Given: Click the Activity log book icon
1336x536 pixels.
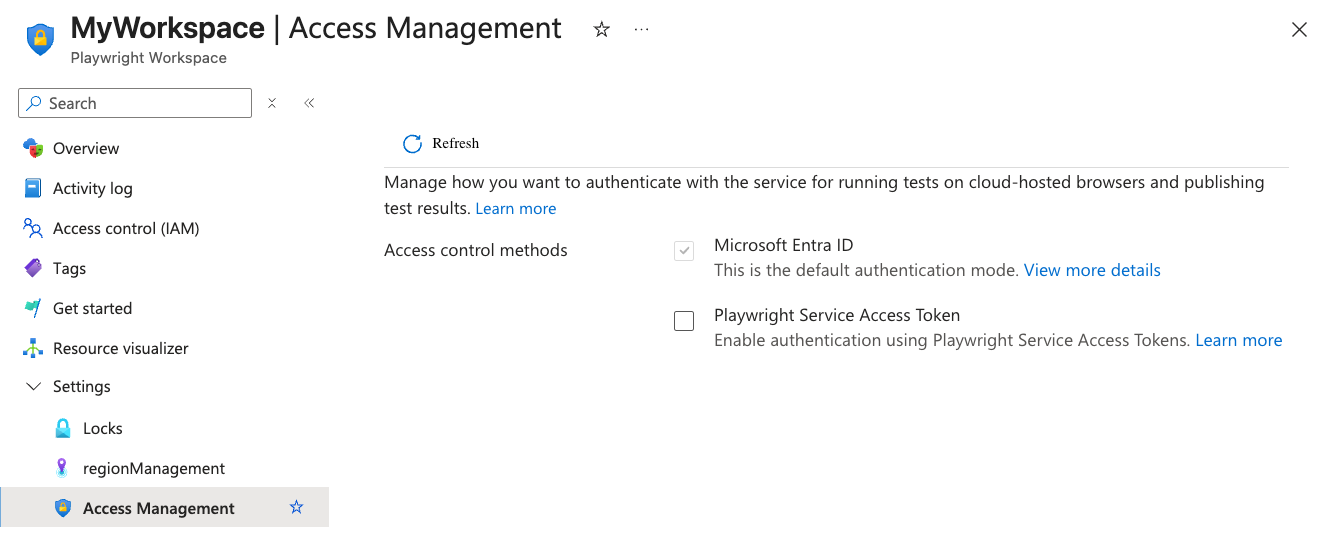Looking at the screenshot, I should 33,188.
